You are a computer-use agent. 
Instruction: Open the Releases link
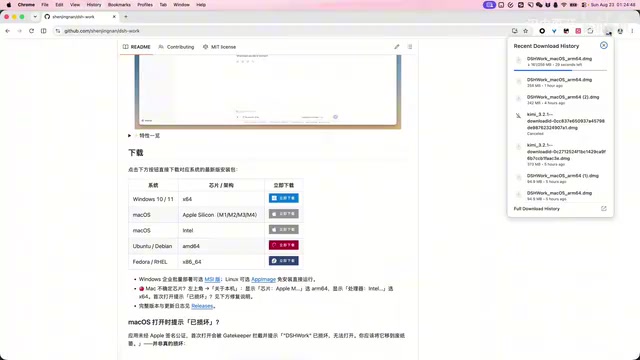(x=202, y=306)
